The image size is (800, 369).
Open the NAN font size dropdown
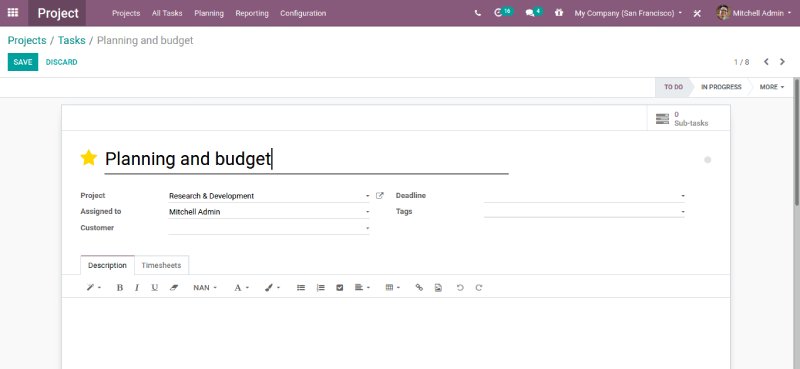pos(205,287)
